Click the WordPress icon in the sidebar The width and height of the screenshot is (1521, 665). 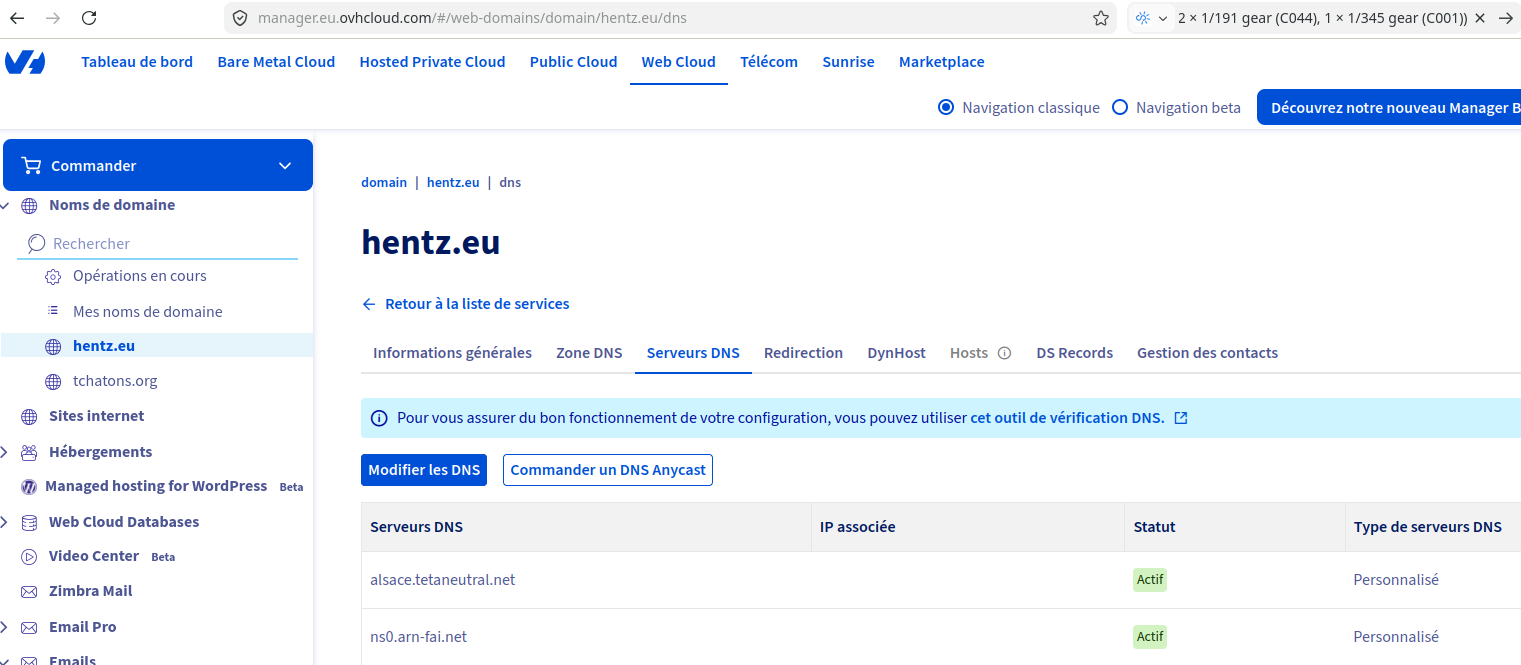(x=29, y=487)
